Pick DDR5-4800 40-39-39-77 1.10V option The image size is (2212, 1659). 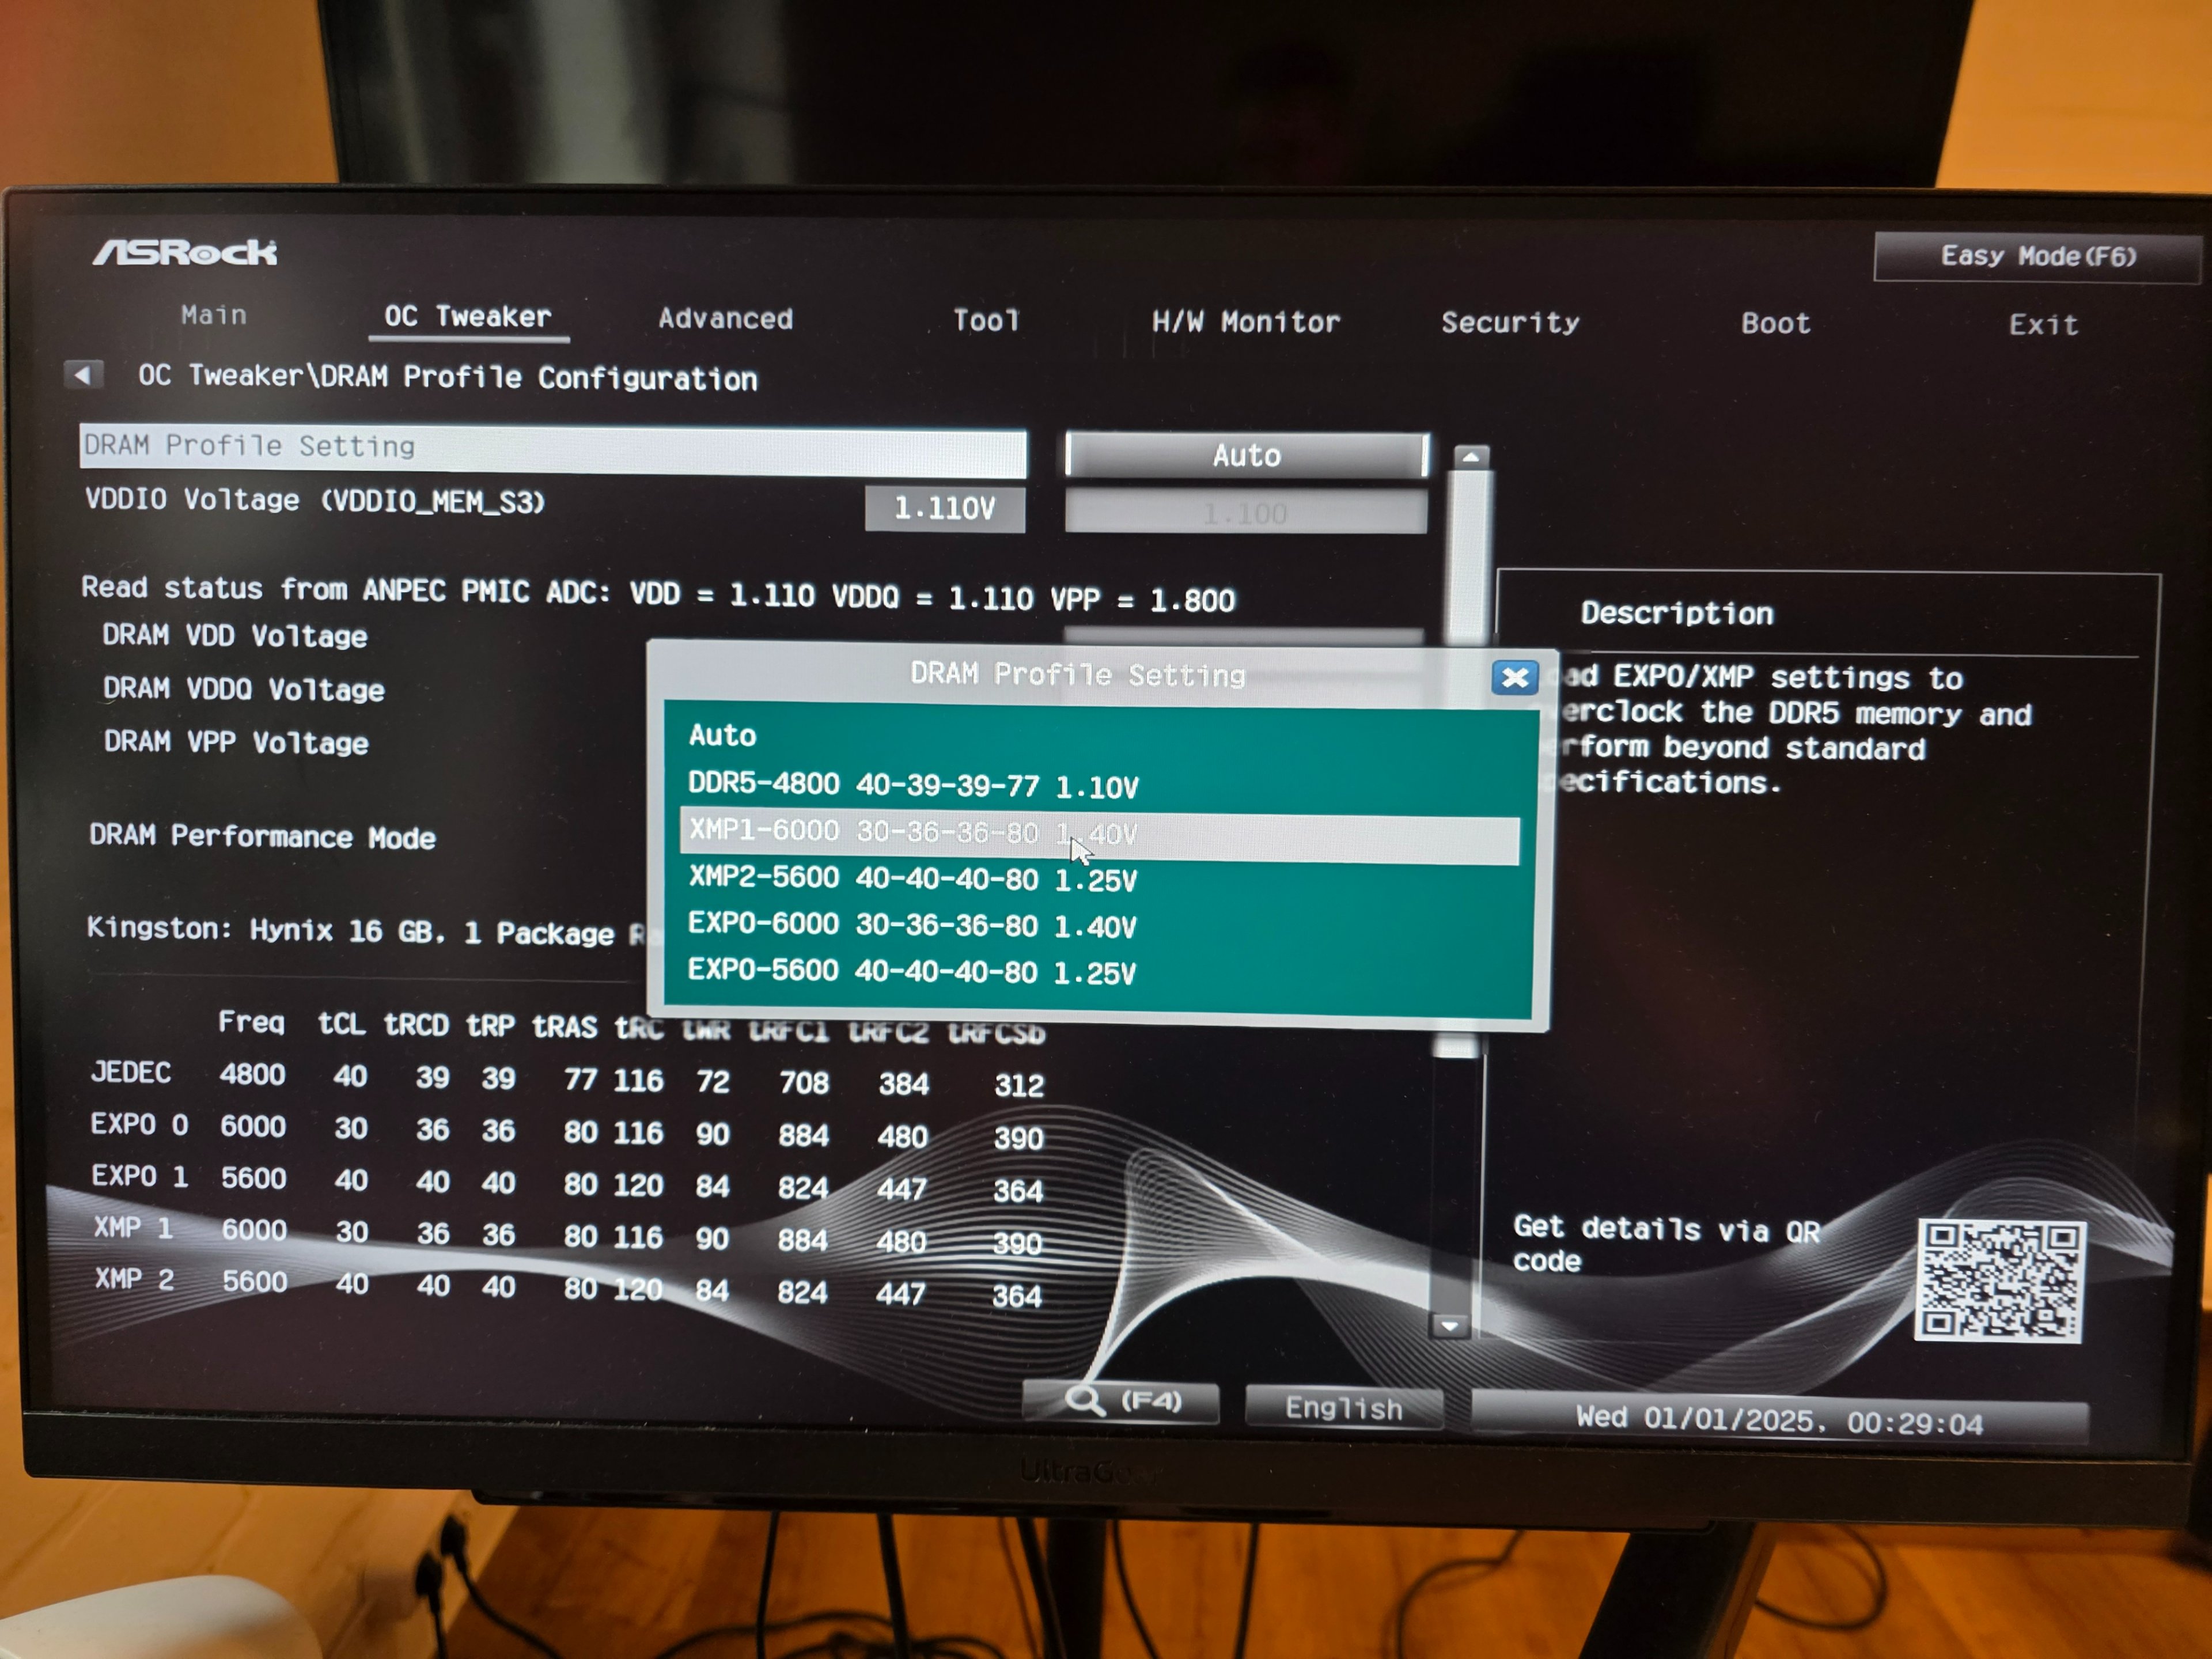pos(912,786)
